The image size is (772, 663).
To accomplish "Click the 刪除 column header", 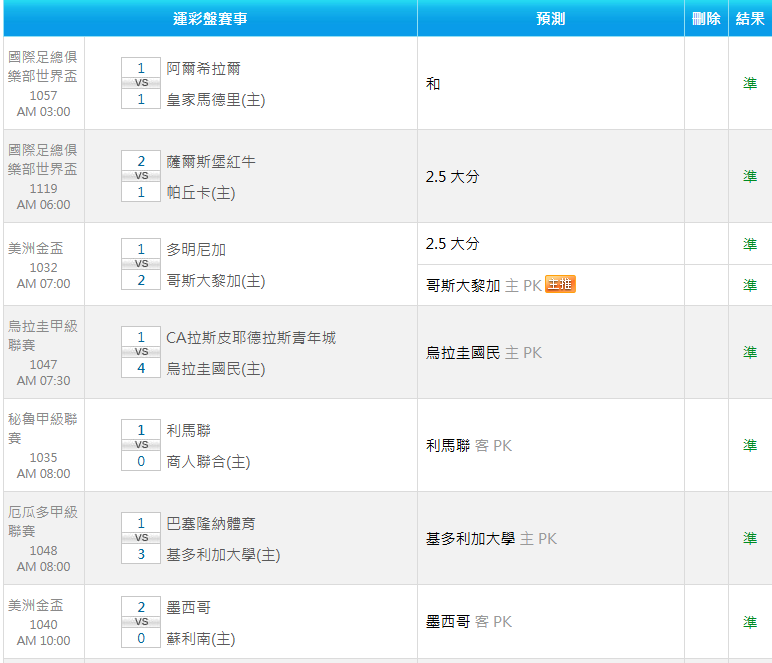I will pyautogui.click(x=706, y=19).
